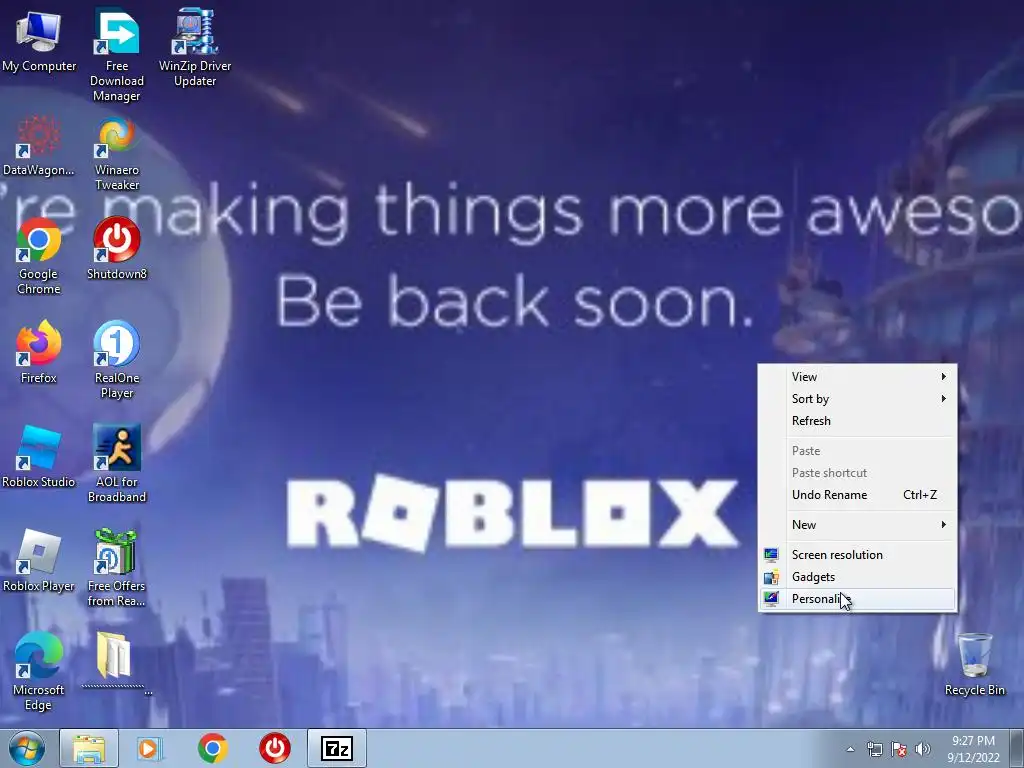Open the network tray icon
The height and width of the screenshot is (768, 1024).
click(874, 749)
